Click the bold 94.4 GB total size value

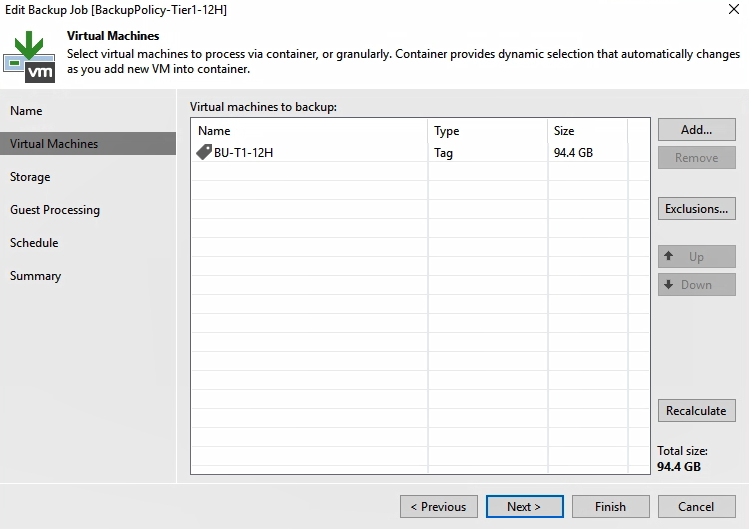pyautogui.click(x=679, y=466)
